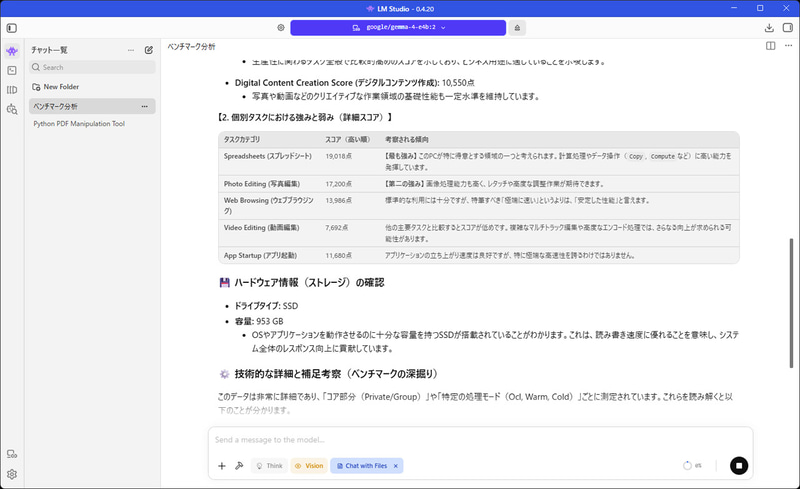The height and width of the screenshot is (489, 800).
Task: Open the My Models library icon
Action: click(x=12, y=90)
